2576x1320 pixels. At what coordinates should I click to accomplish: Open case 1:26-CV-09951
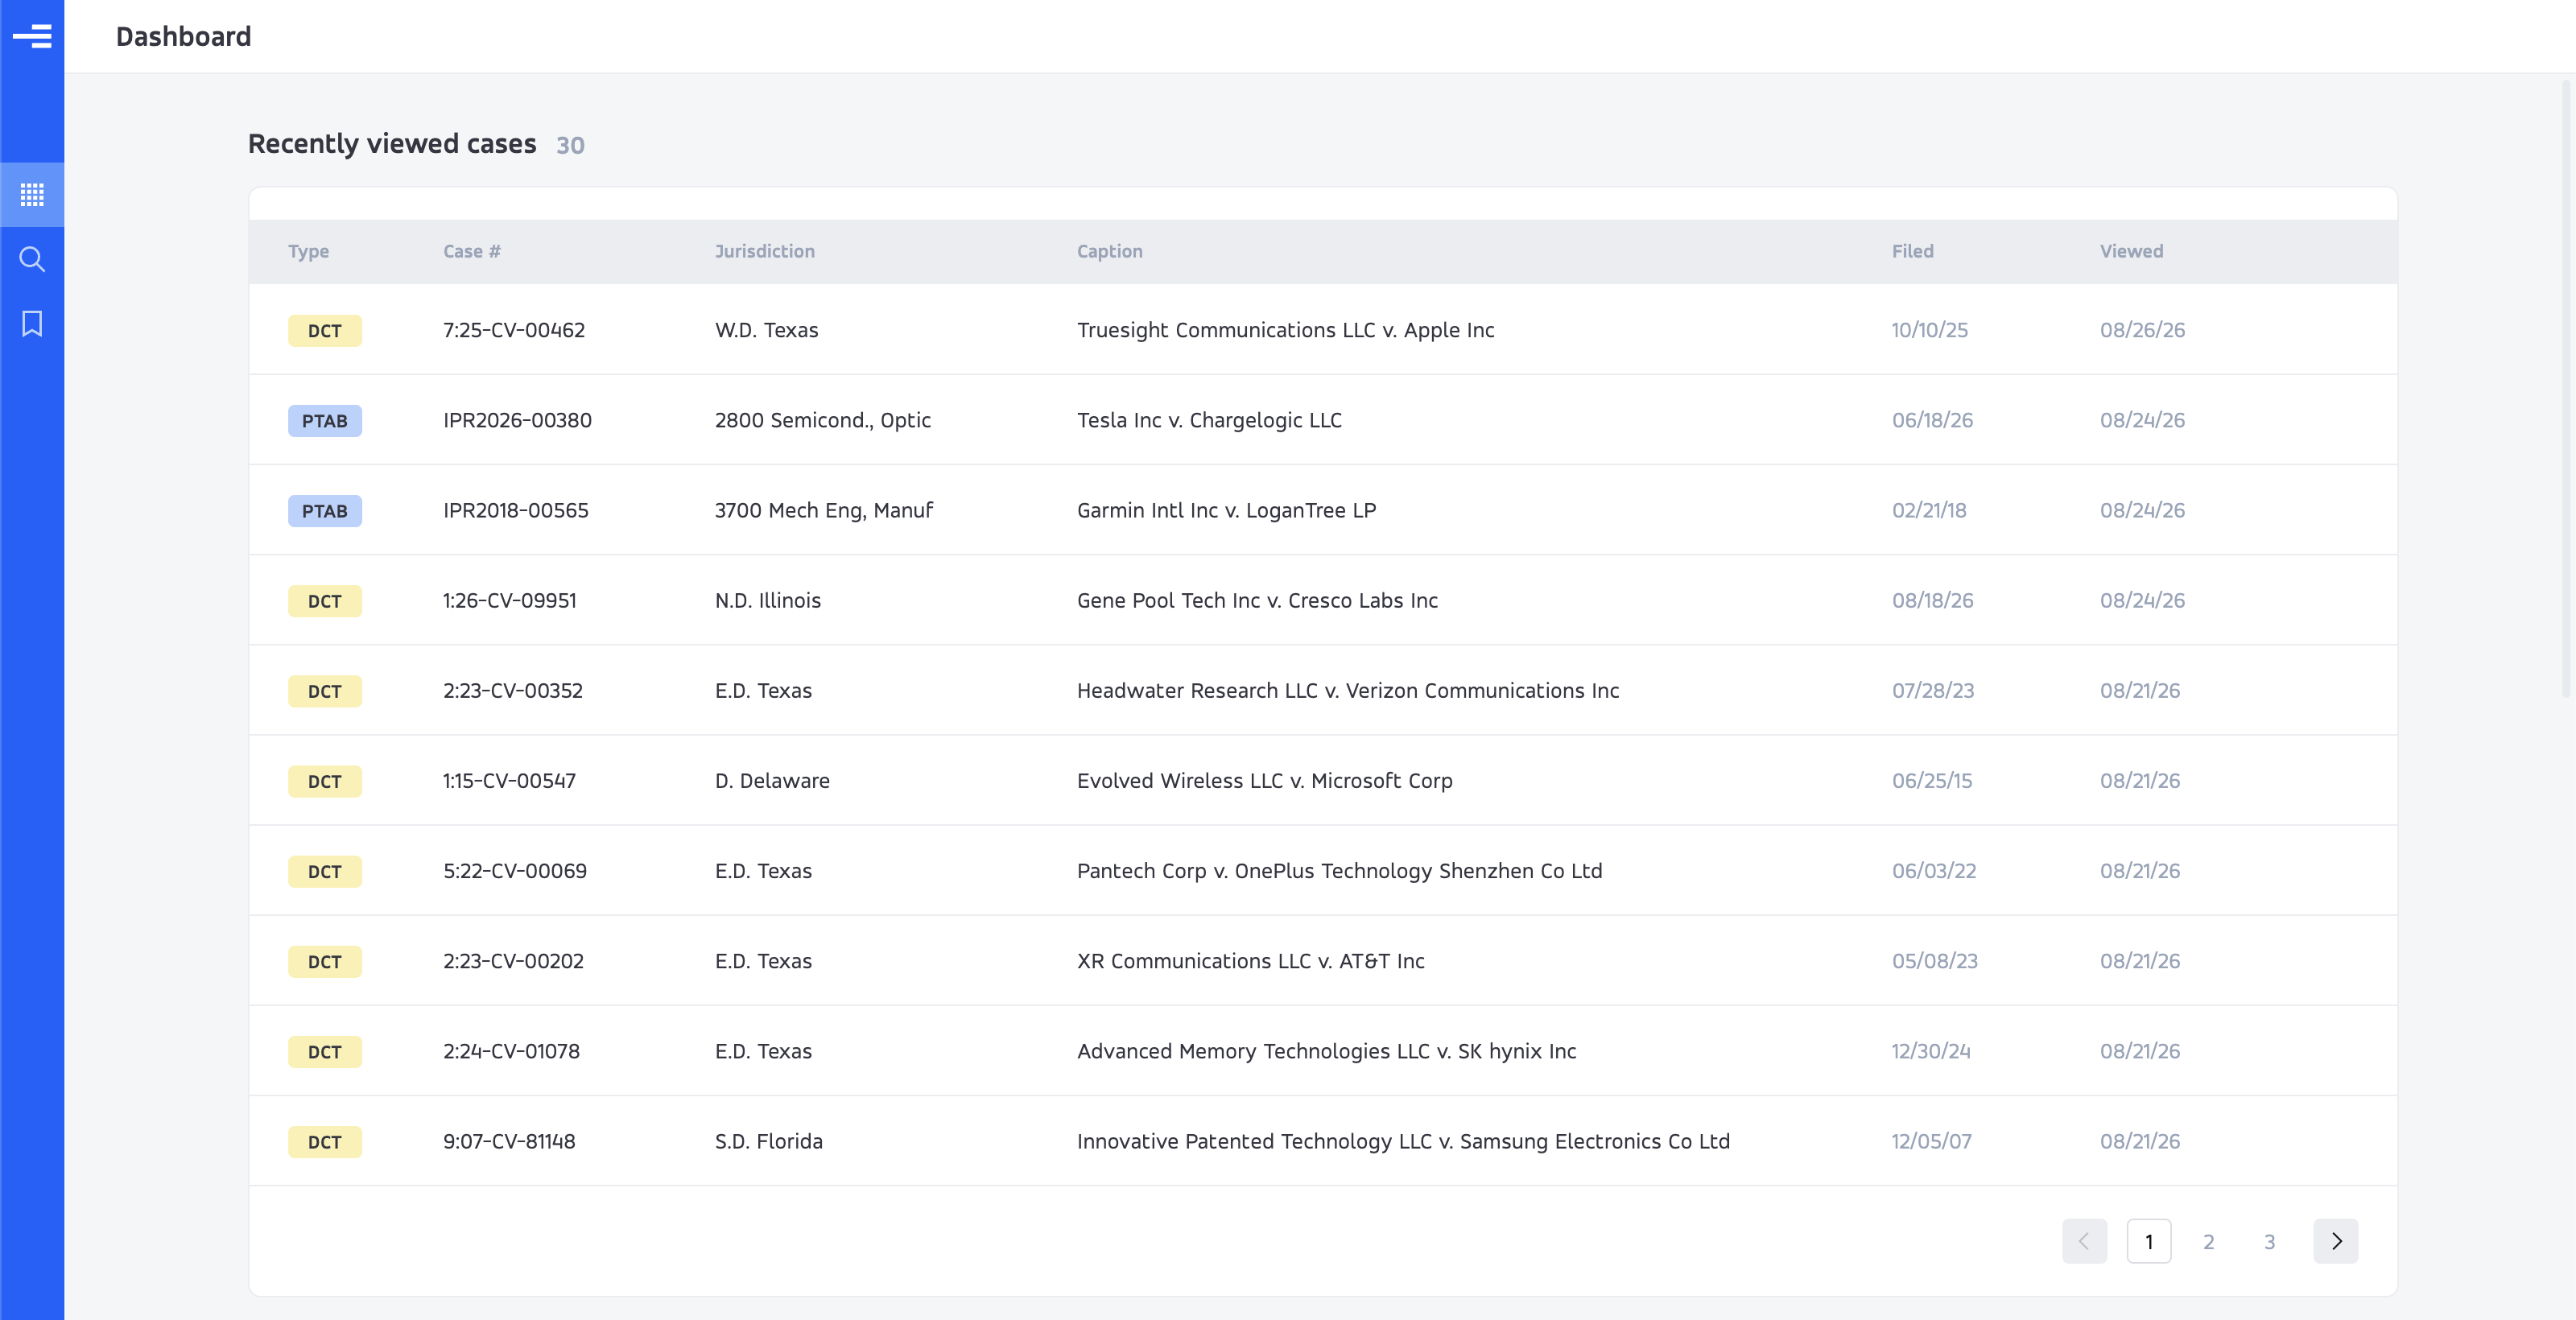click(x=510, y=600)
